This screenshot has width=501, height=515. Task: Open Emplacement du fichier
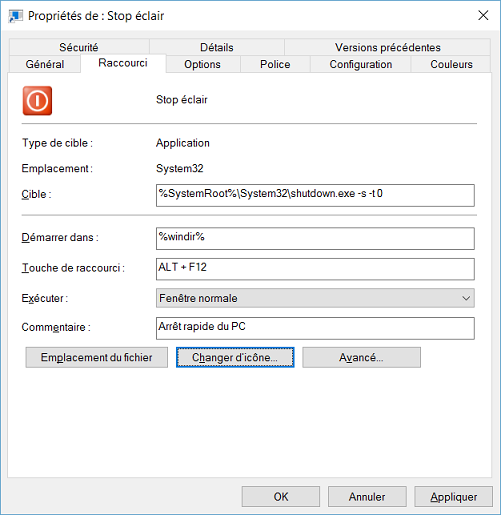pyautogui.click(x=97, y=357)
